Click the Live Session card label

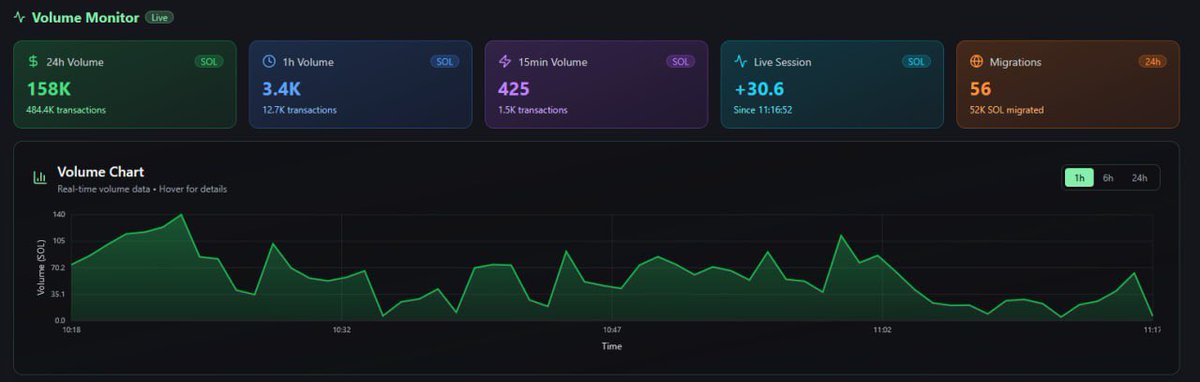pos(783,62)
